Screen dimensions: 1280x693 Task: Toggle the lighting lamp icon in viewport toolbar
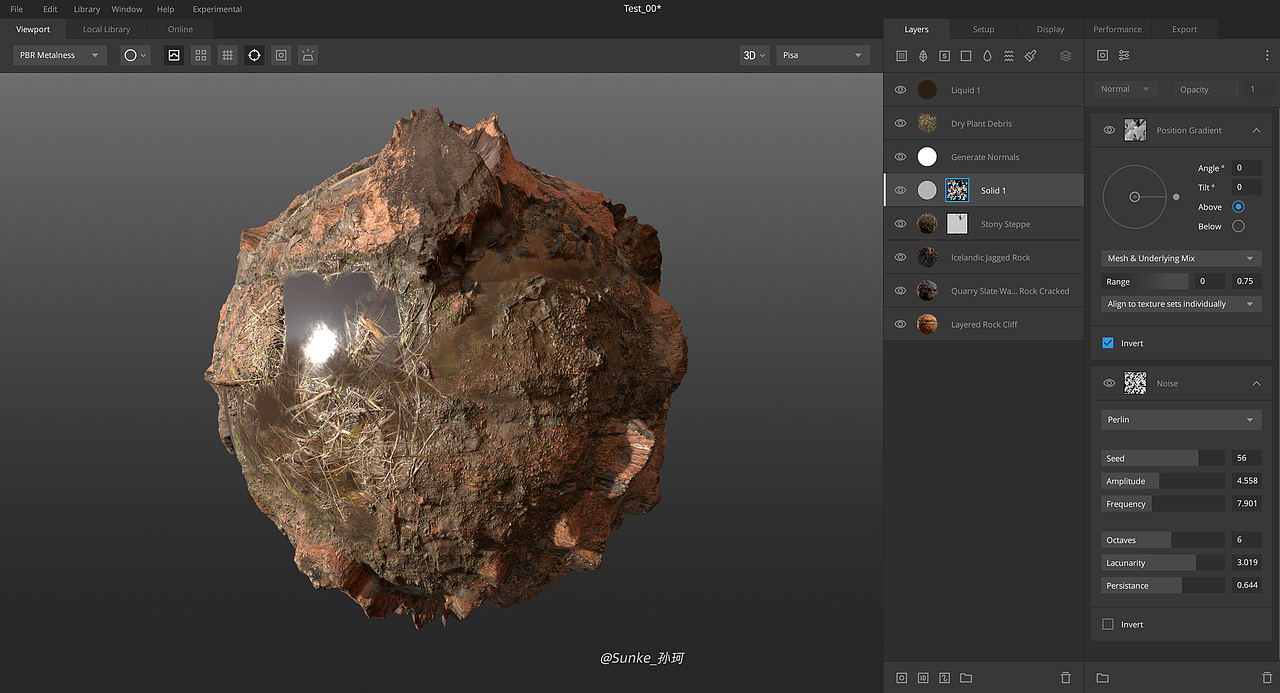point(308,55)
